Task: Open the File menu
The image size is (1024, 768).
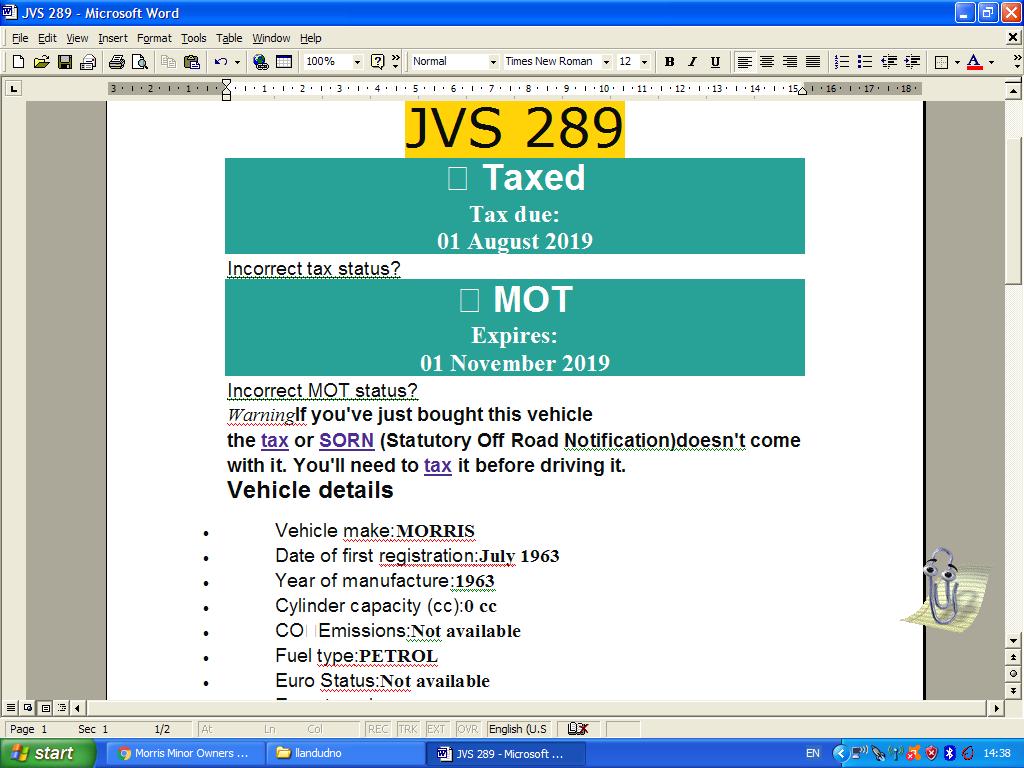Action: click(20, 38)
